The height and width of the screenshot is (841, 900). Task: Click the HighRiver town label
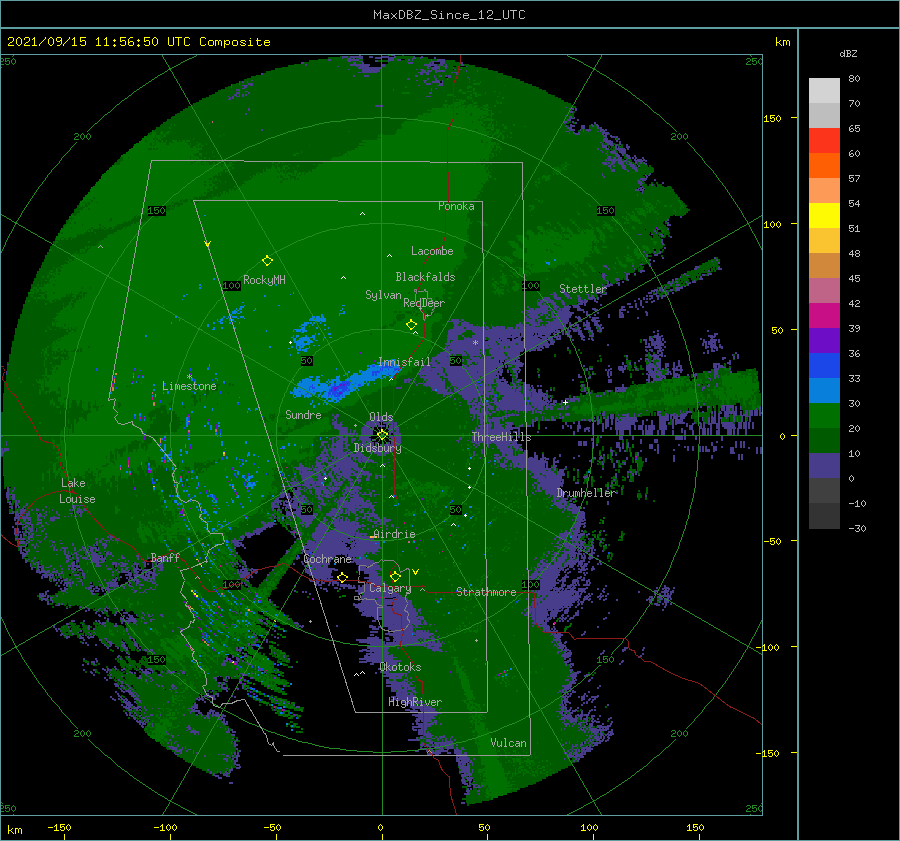(x=415, y=702)
